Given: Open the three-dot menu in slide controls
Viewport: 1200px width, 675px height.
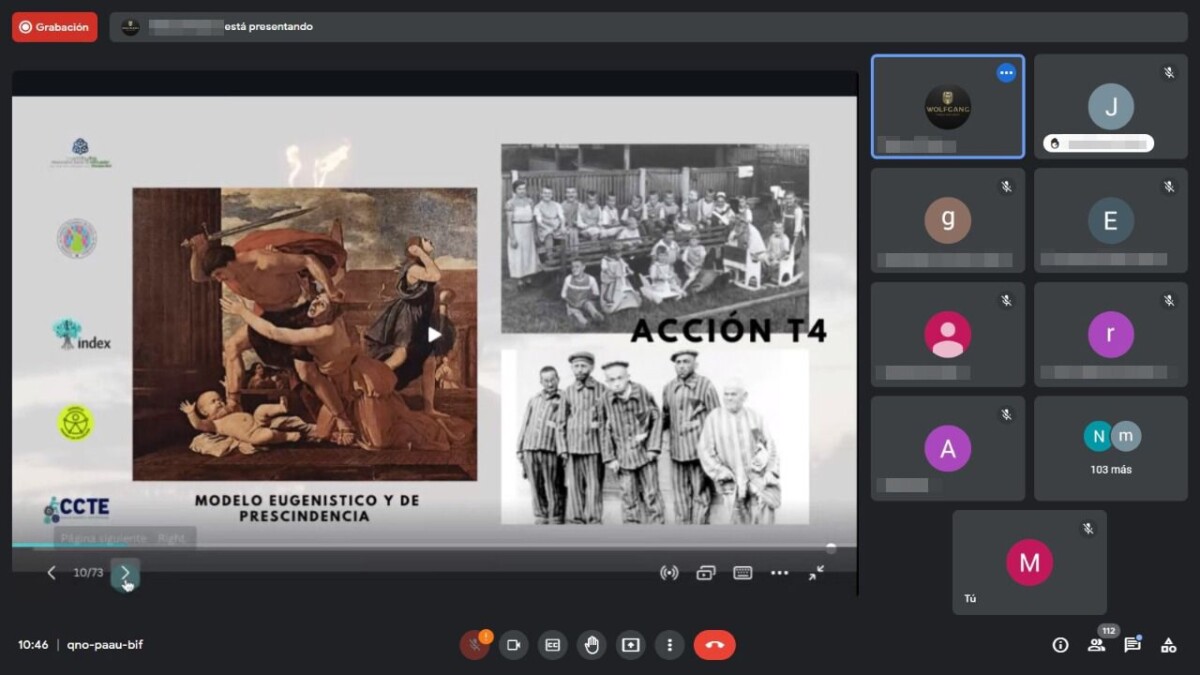Looking at the screenshot, I should click(x=780, y=573).
